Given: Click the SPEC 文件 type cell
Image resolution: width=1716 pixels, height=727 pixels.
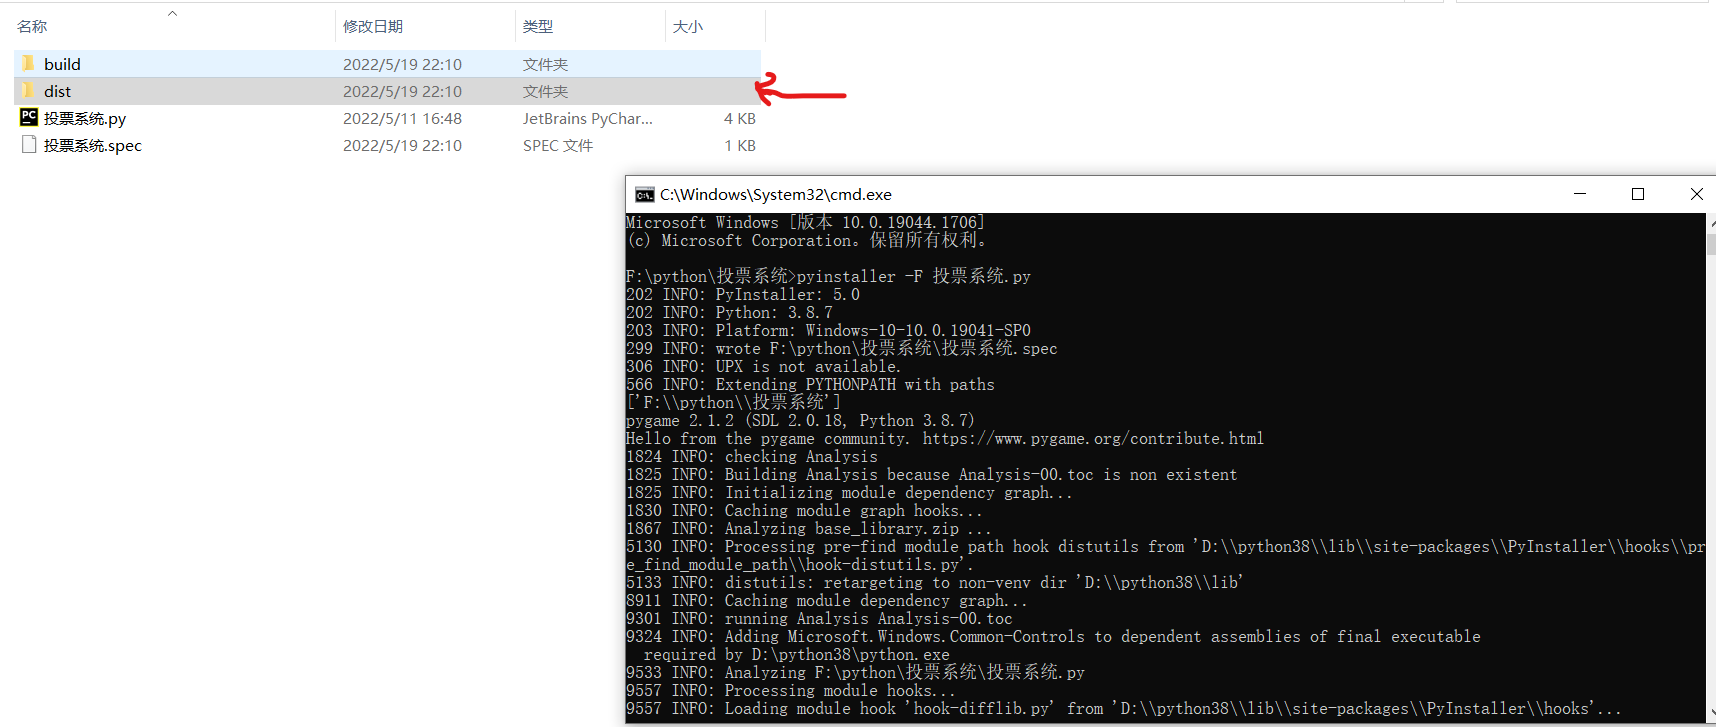Looking at the screenshot, I should pos(558,145).
